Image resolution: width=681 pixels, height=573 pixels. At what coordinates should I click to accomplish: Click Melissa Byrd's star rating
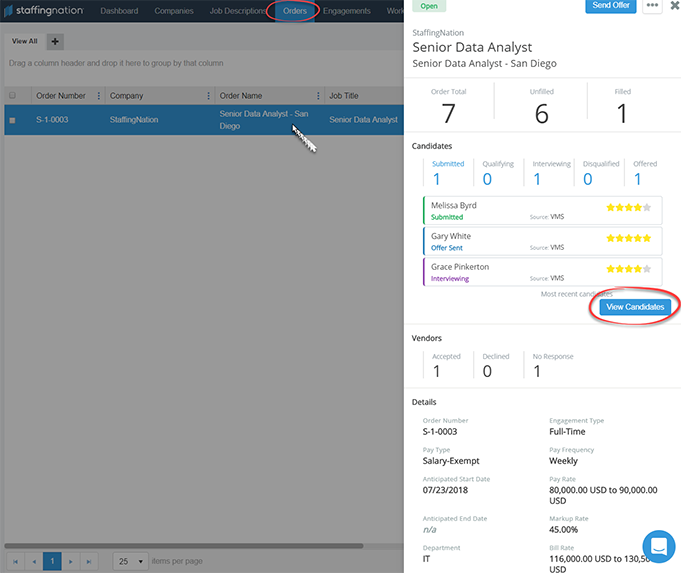628,207
